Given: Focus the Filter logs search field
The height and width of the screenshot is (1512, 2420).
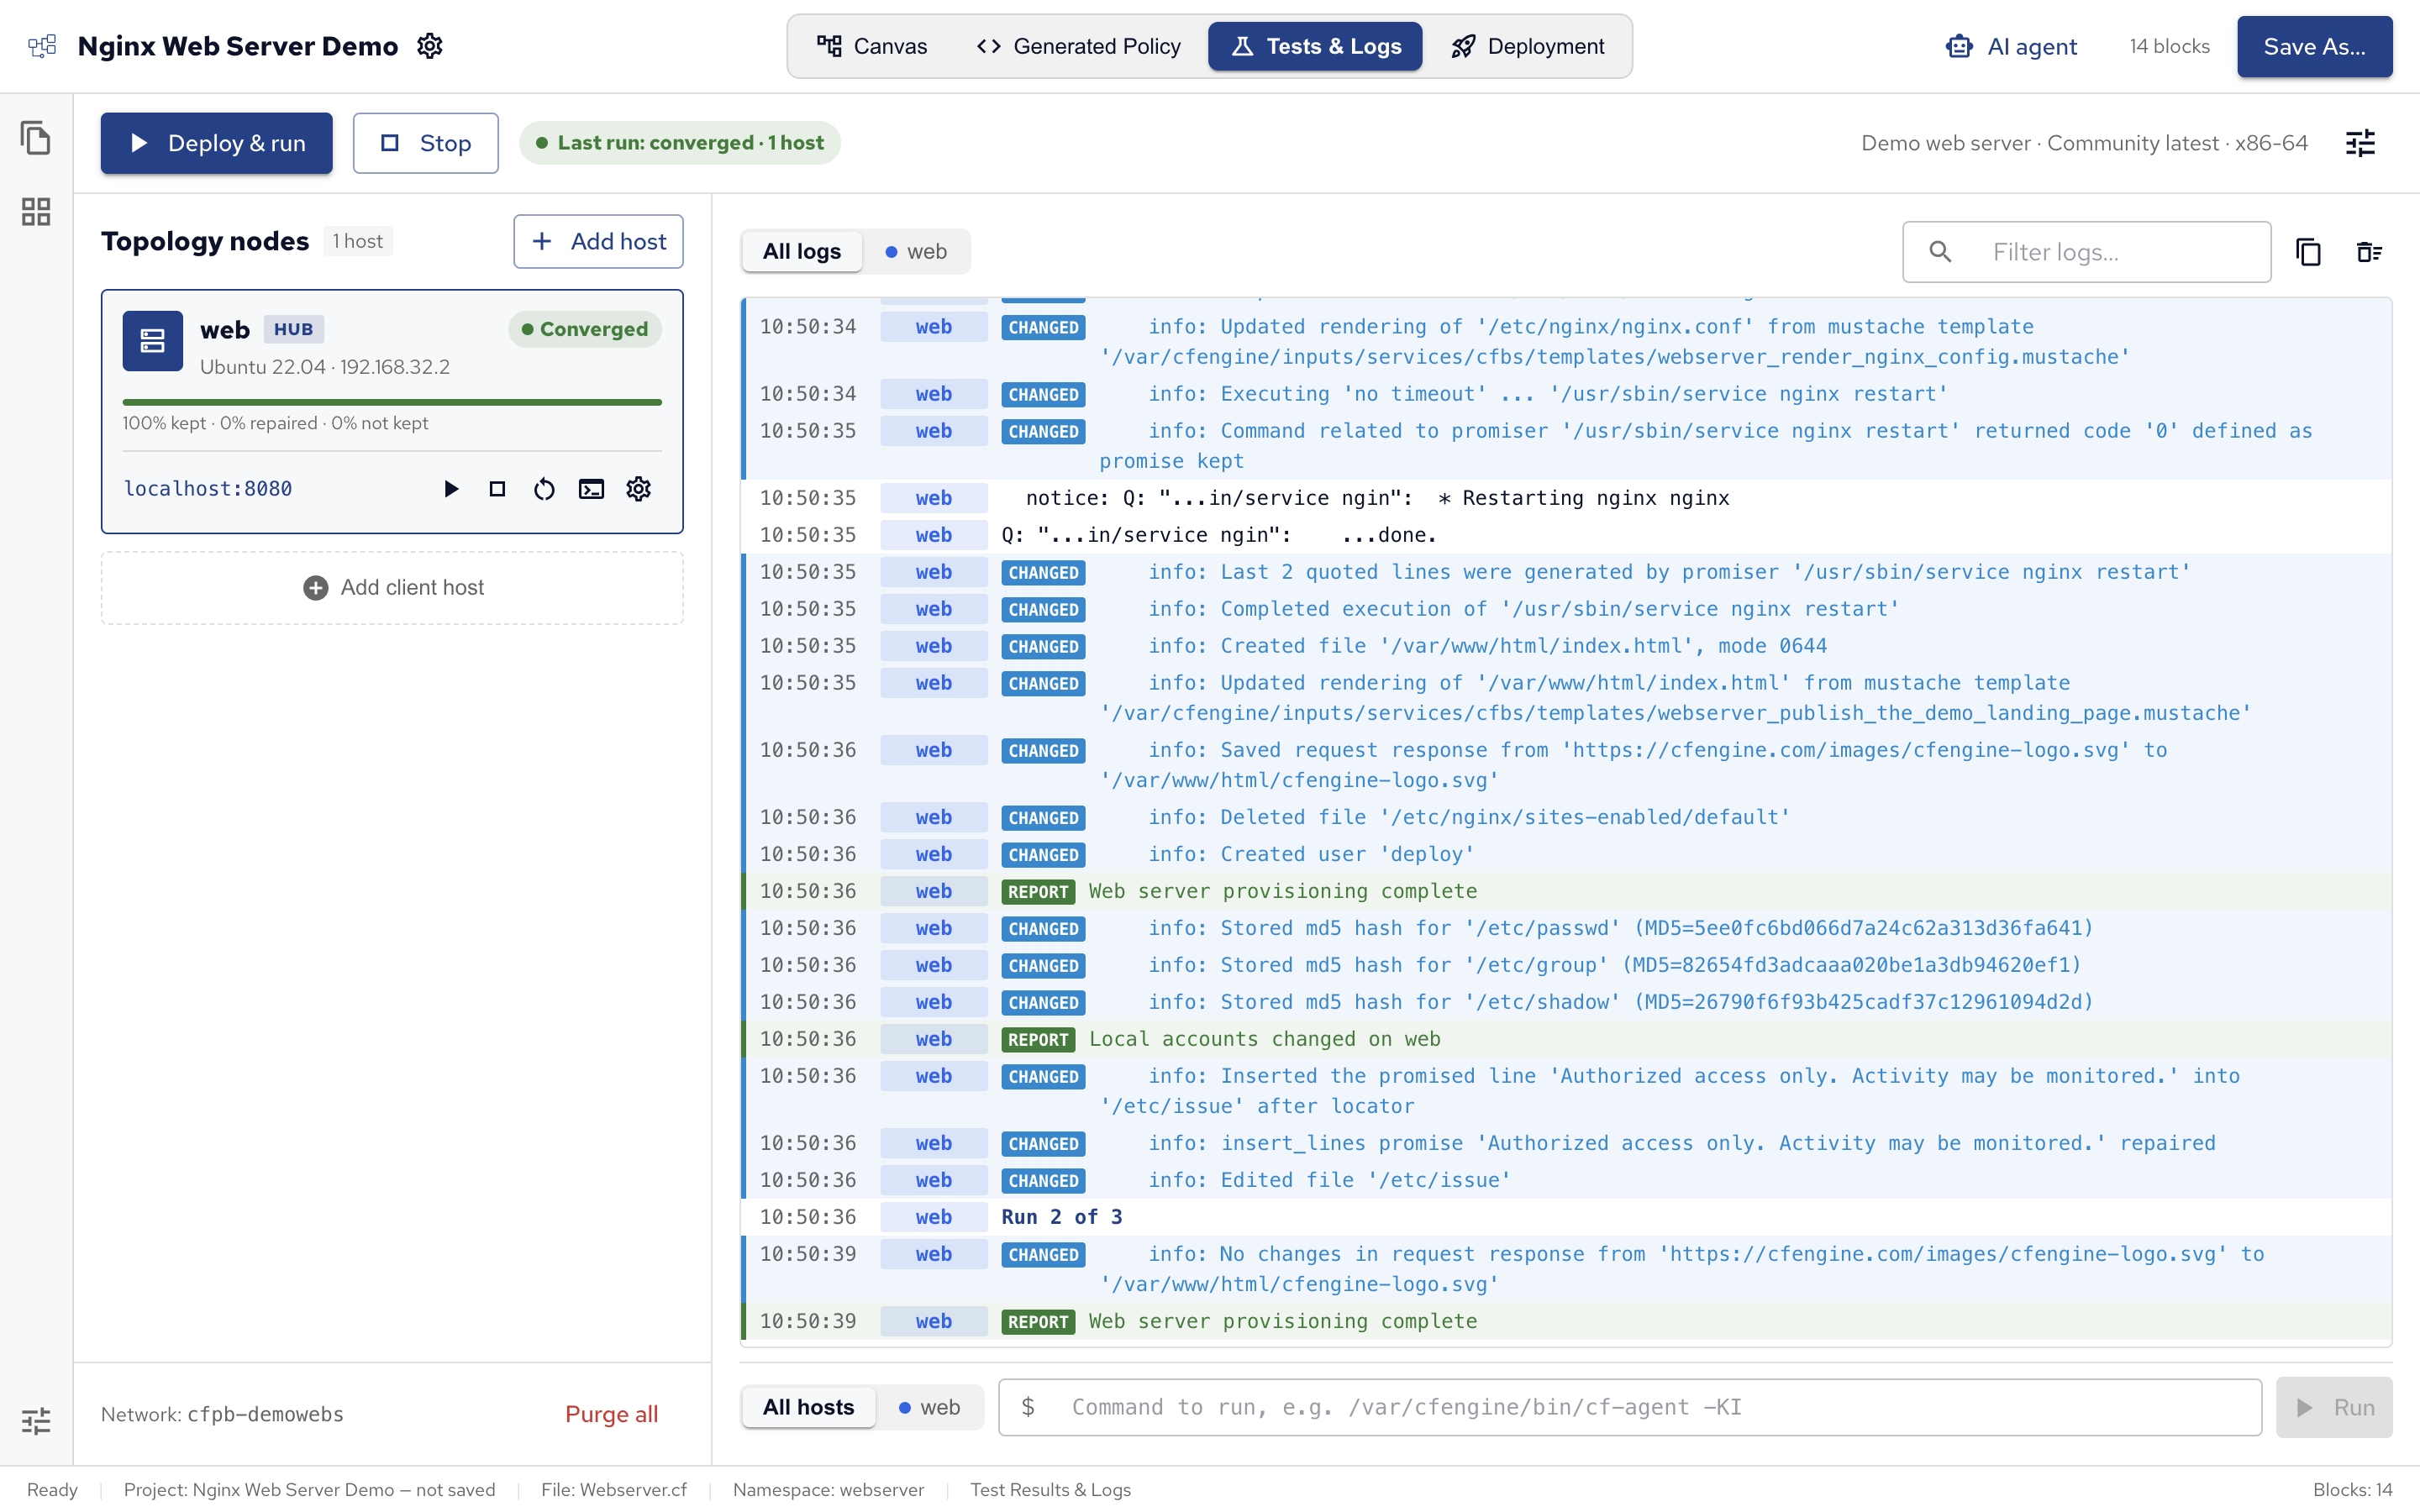Looking at the screenshot, I should pos(2086,252).
